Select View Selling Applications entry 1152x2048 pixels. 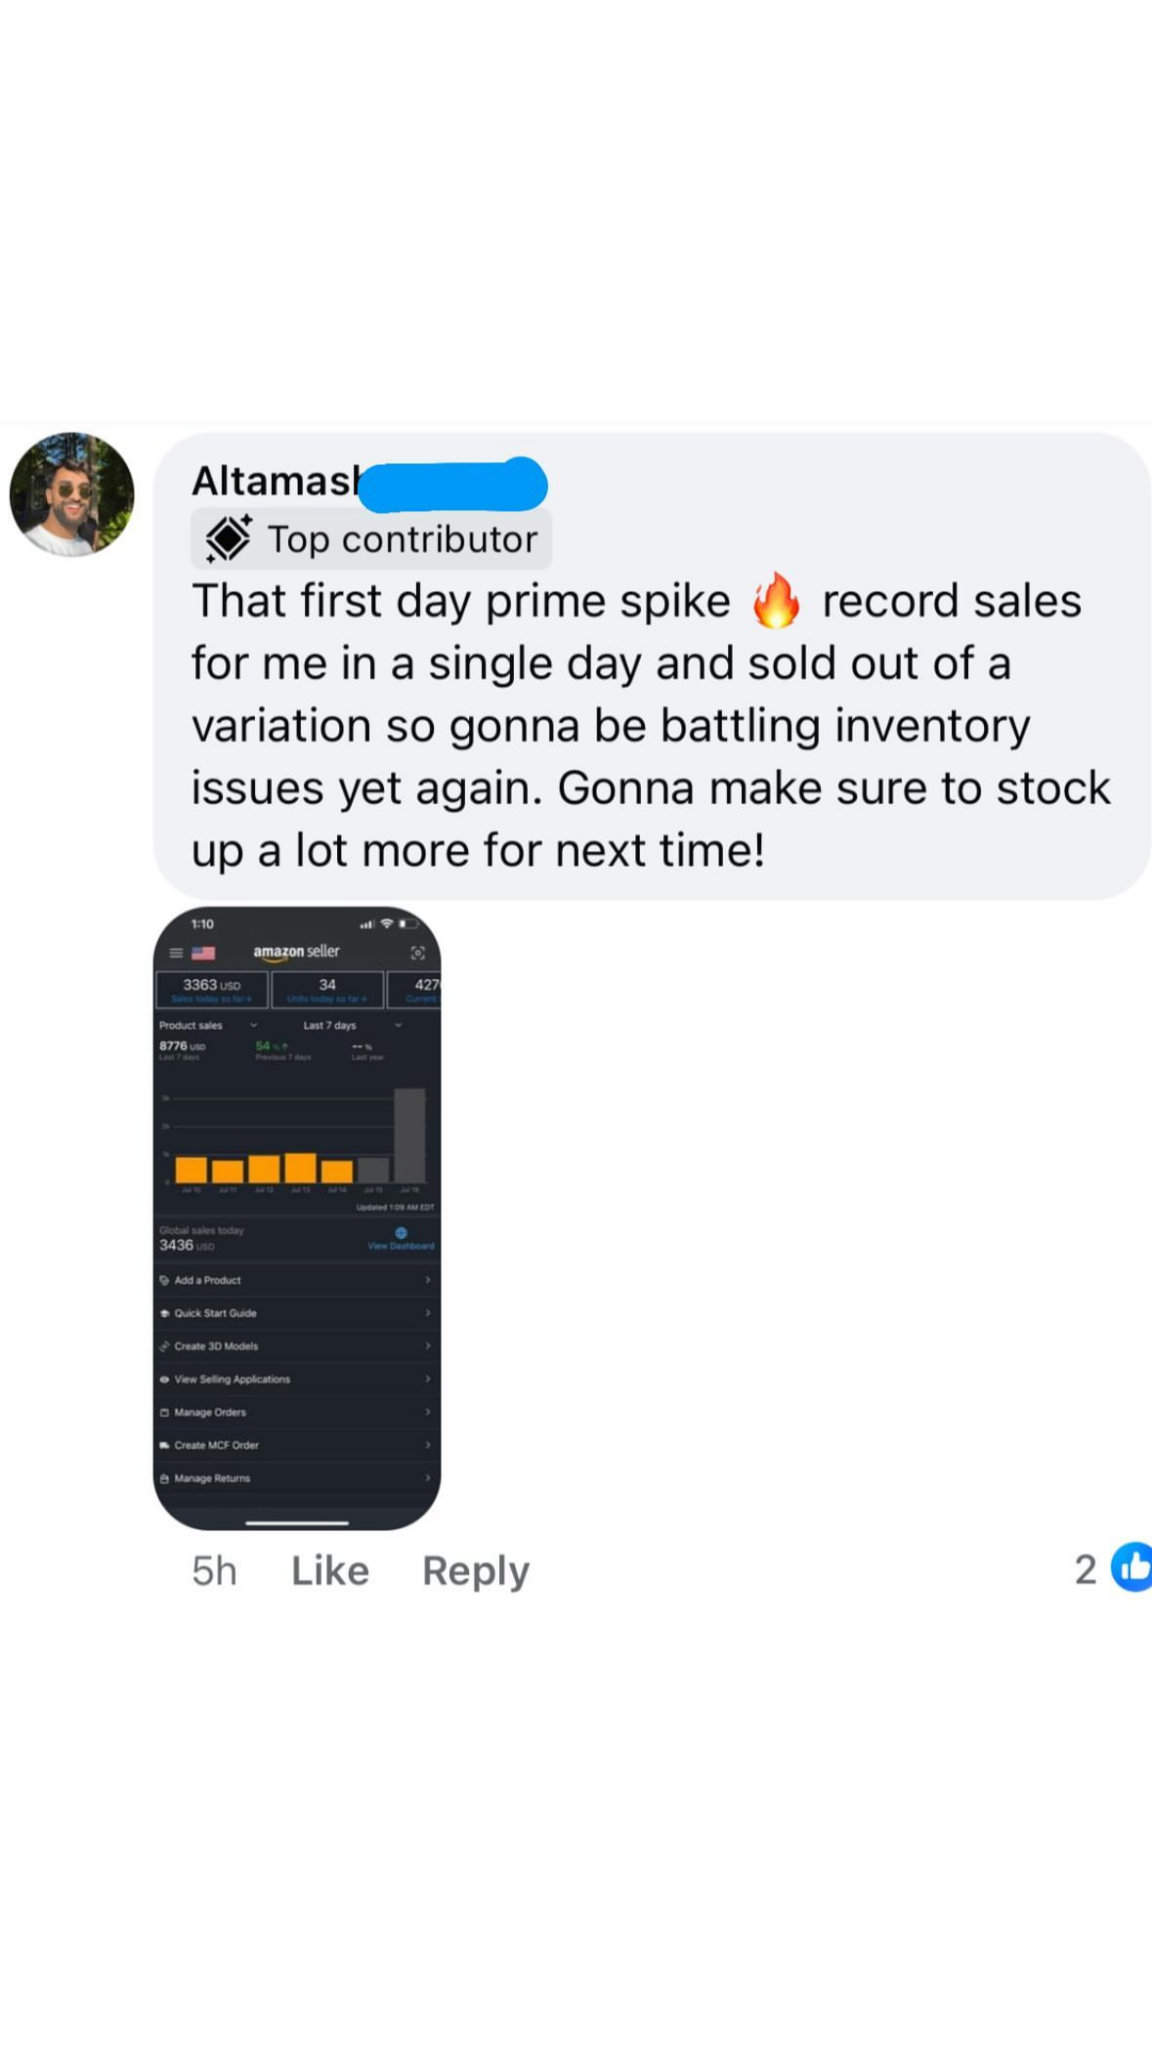pyautogui.click(x=232, y=1379)
